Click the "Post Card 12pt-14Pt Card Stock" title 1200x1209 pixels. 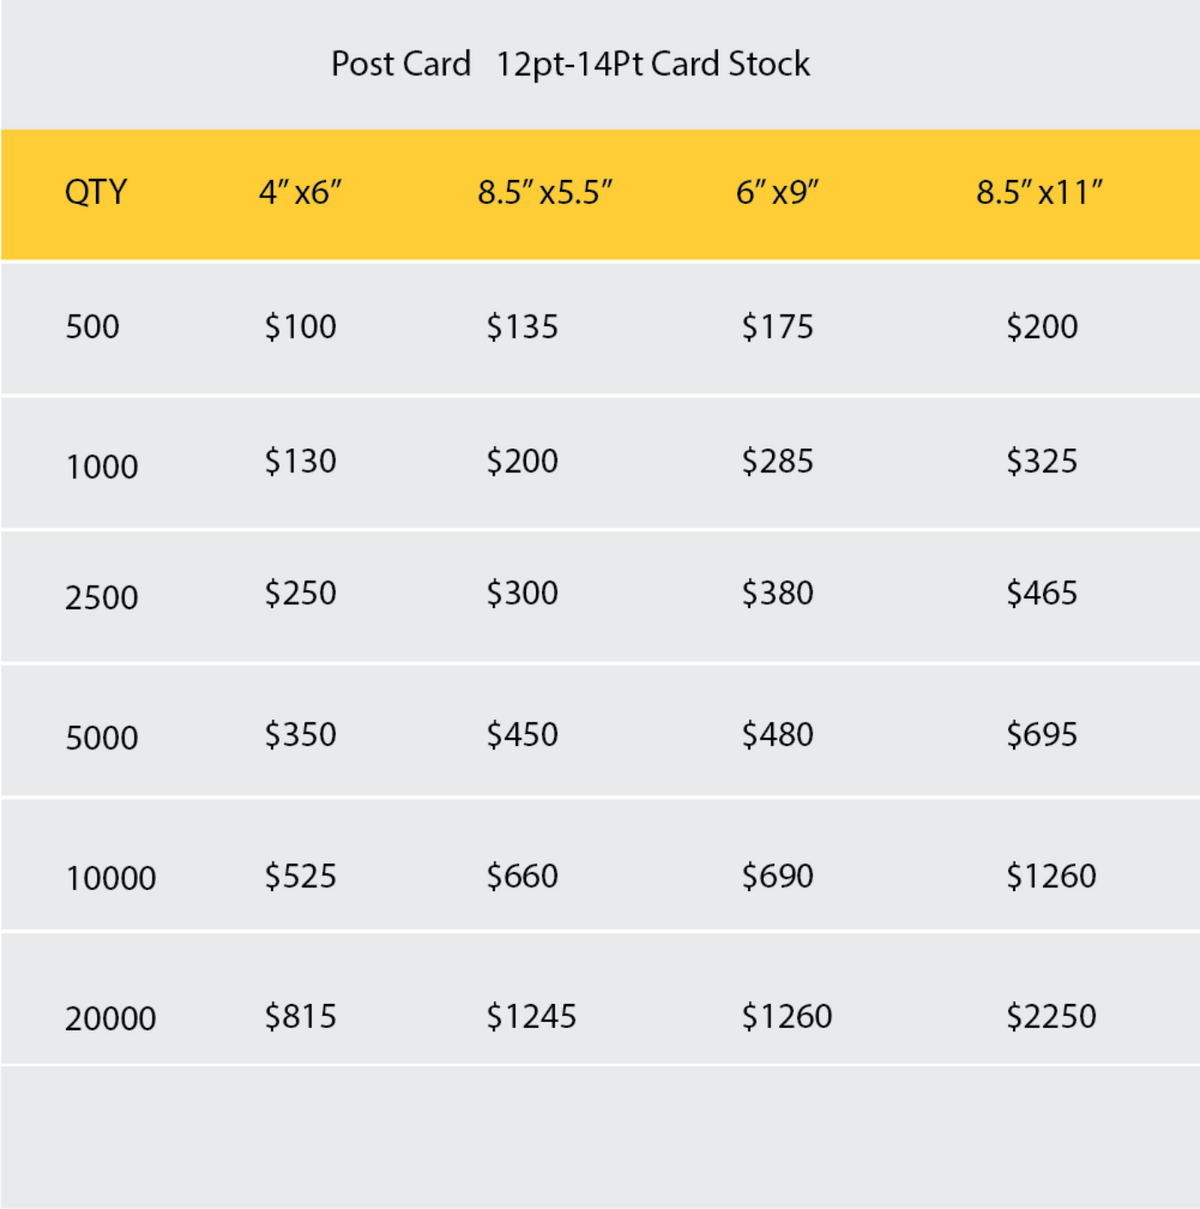tap(570, 64)
